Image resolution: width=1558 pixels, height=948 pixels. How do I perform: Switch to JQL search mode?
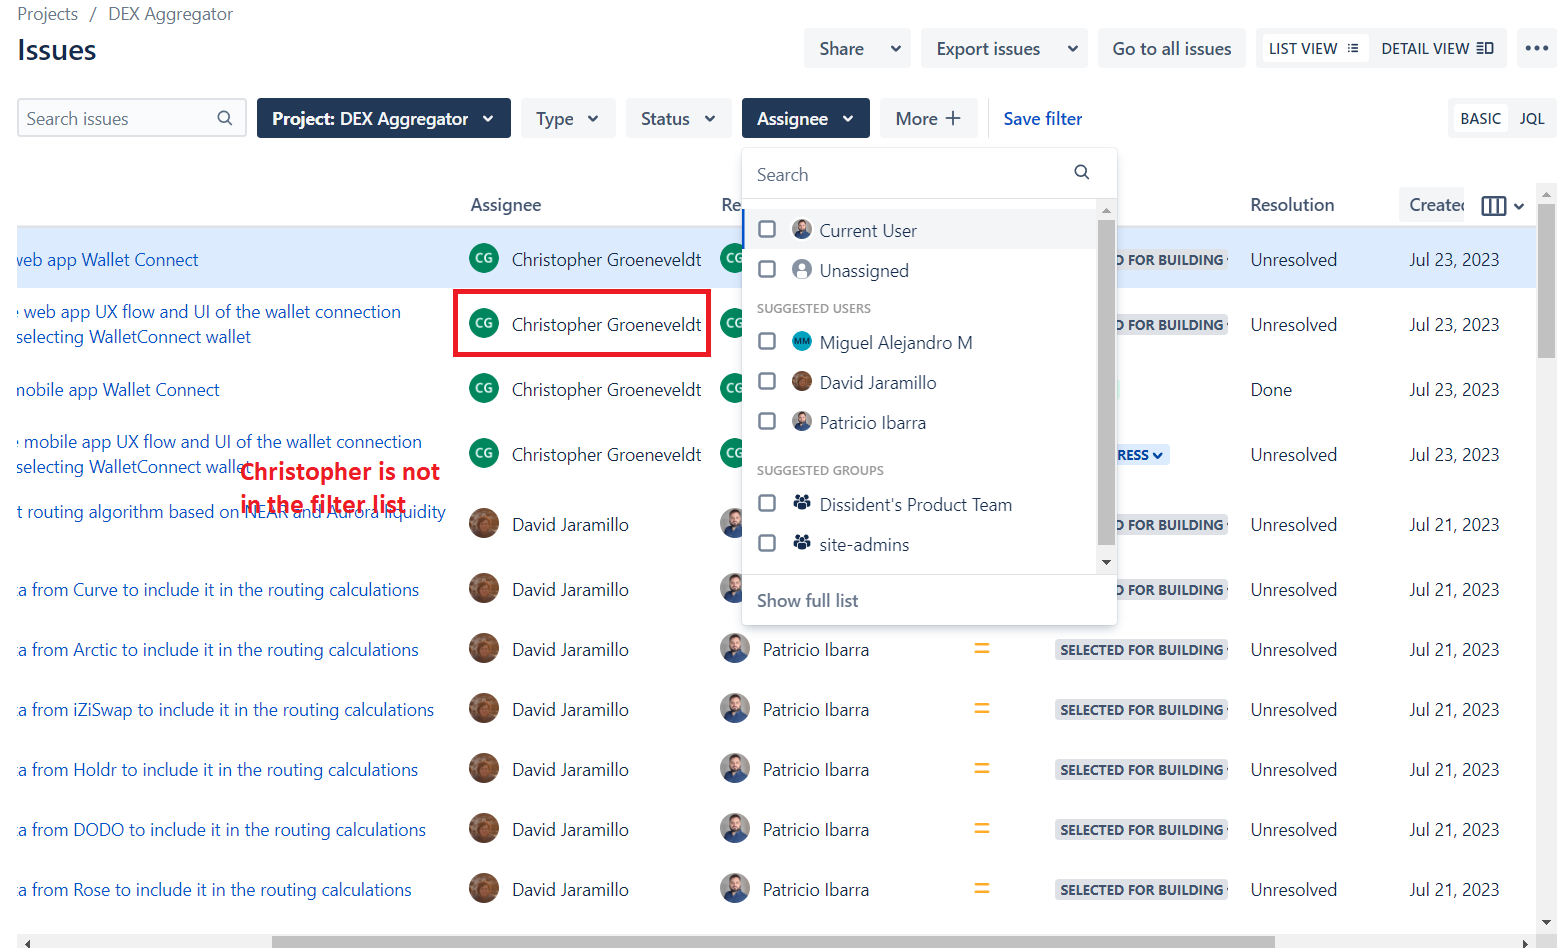tap(1531, 117)
